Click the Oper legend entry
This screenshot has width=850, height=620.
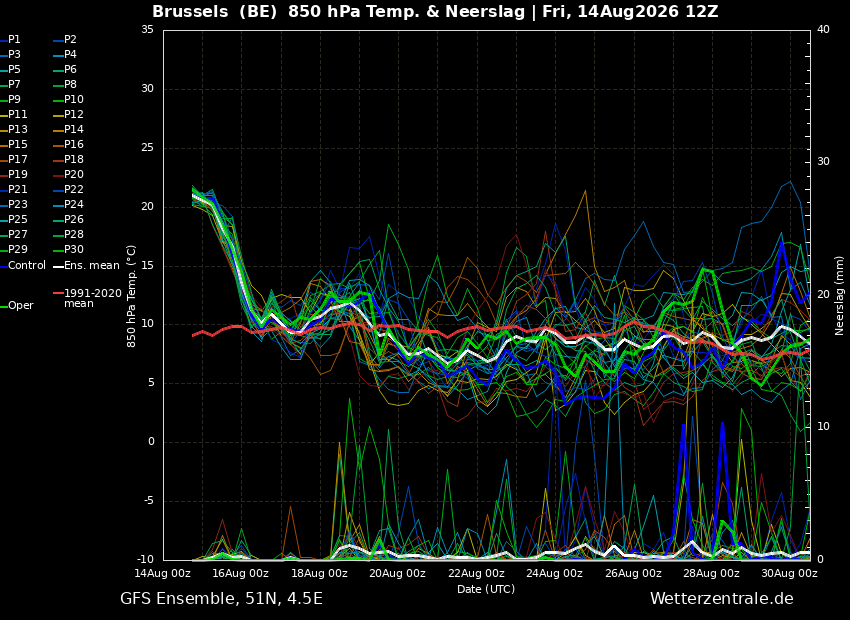(x=17, y=306)
